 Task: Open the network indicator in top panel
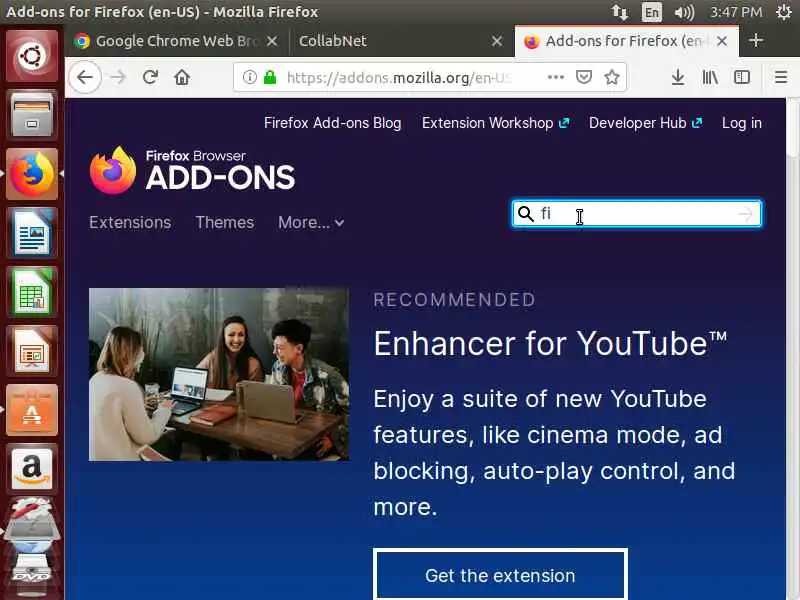(620, 12)
